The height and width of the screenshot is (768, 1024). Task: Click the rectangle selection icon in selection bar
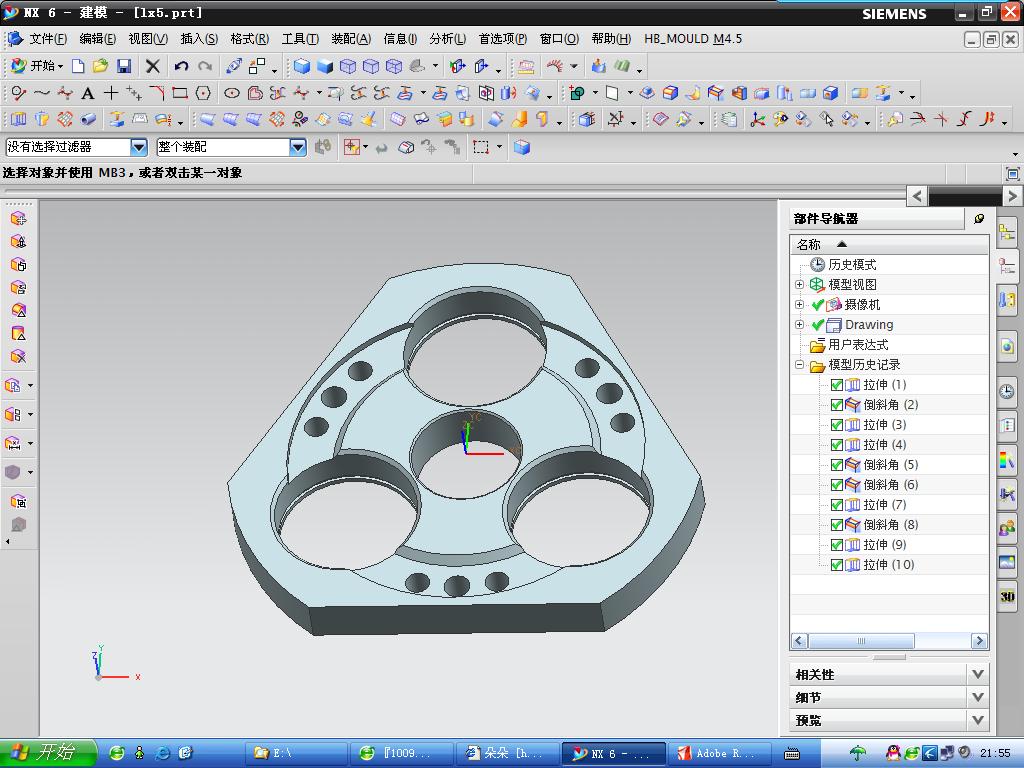[x=481, y=148]
